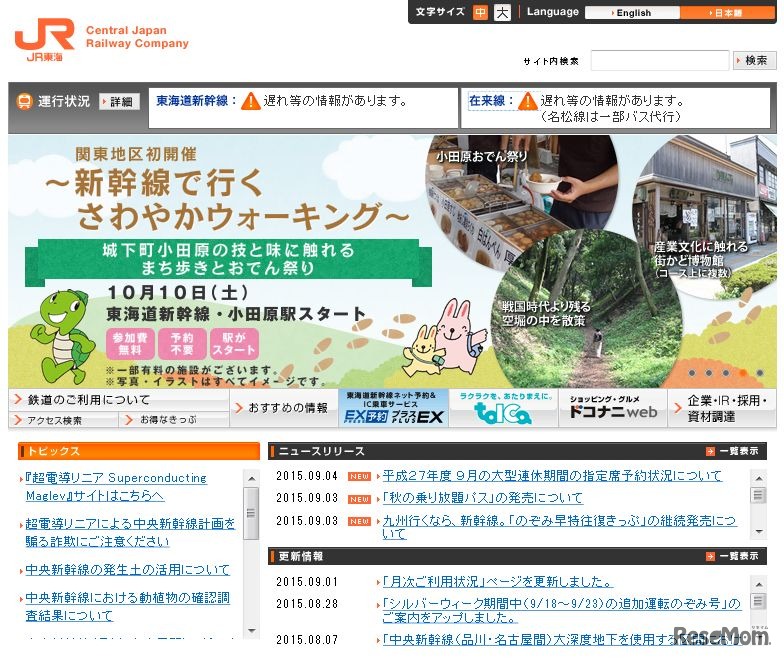784x659 pixels.
Task: Click up arrow of ニュースリリース scrollbar
Action: 758,478
